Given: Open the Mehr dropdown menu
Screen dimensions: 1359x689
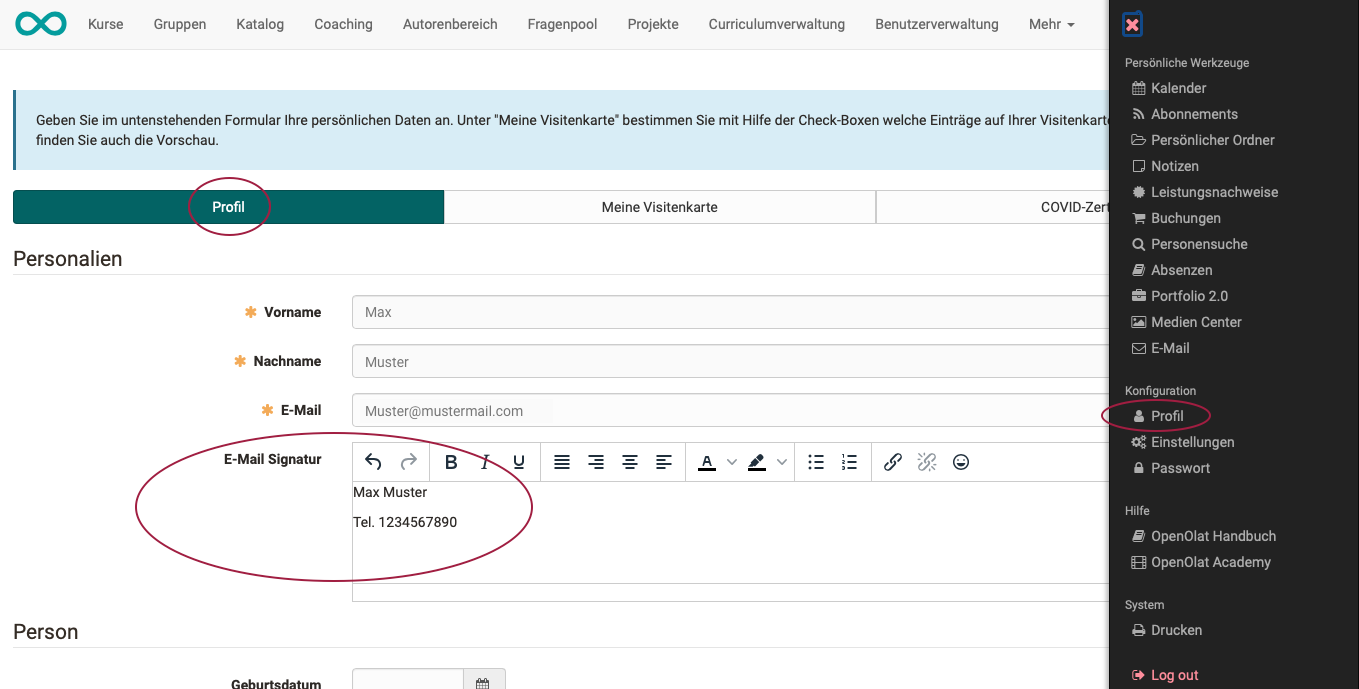Looking at the screenshot, I should tap(1051, 24).
